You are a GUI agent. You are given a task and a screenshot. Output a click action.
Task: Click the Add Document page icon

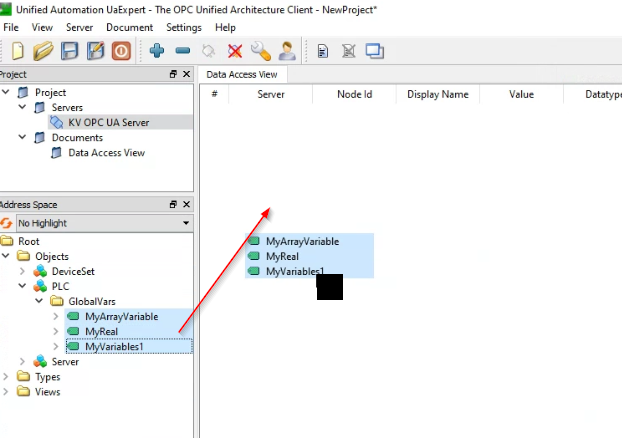(x=323, y=51)
